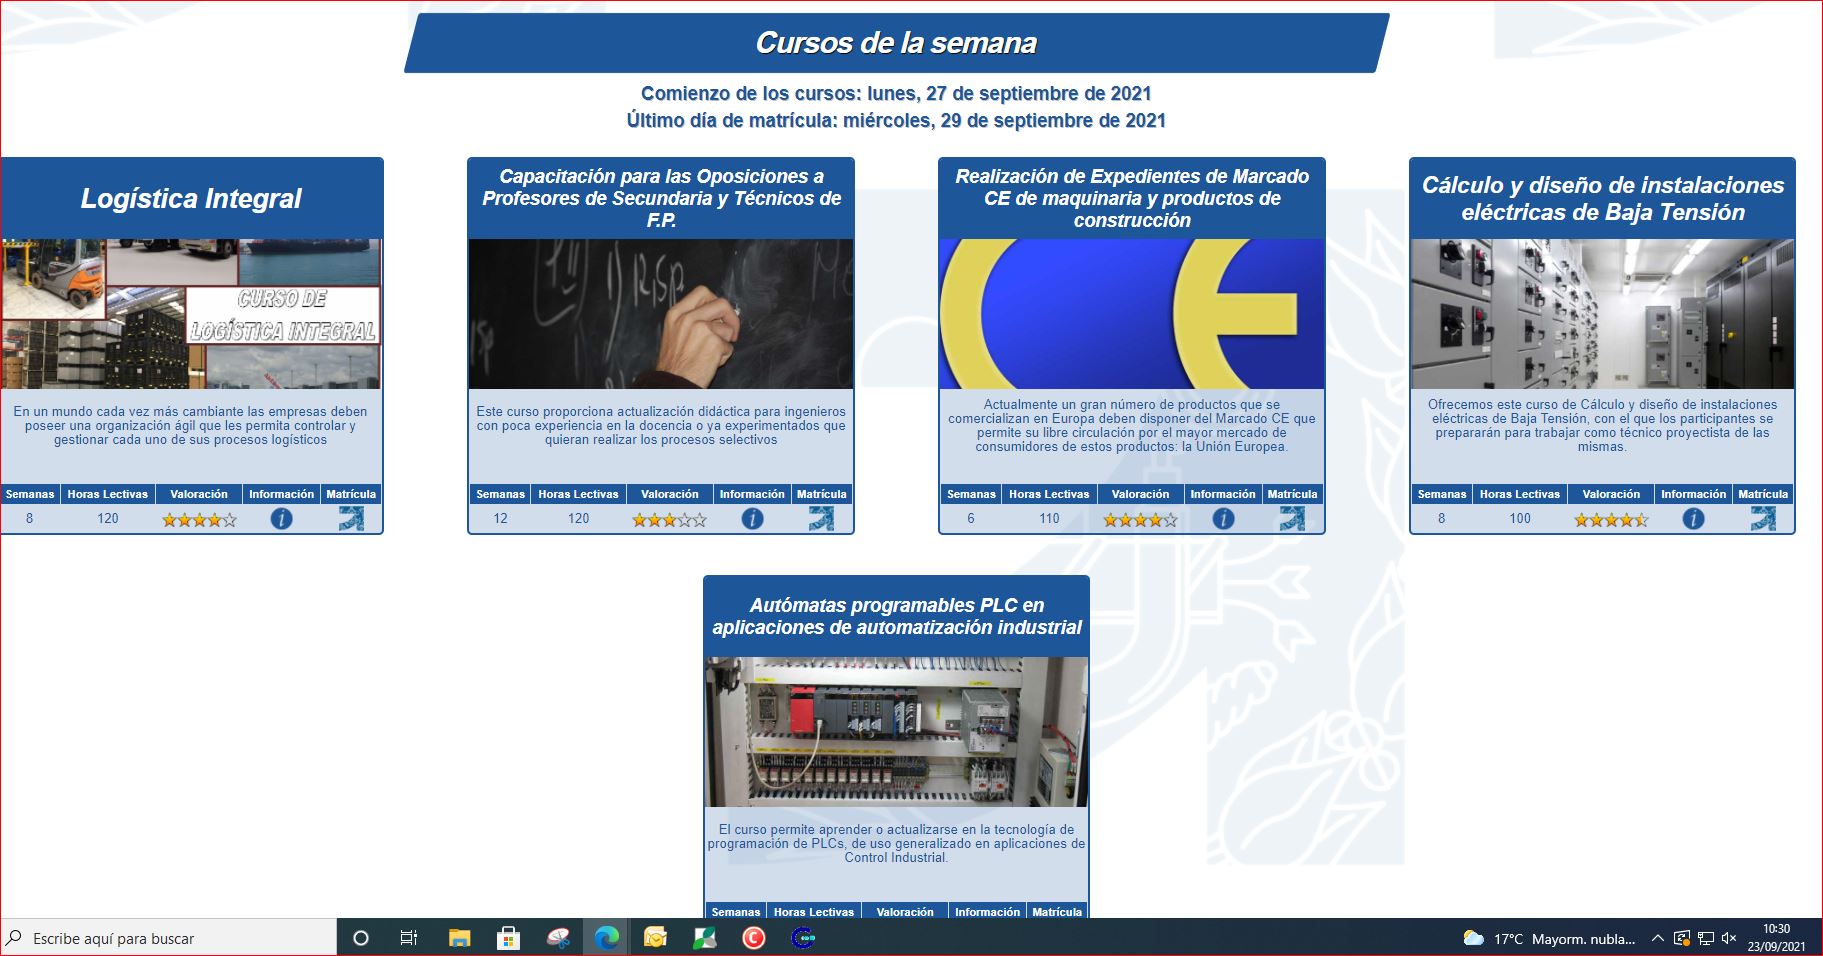Click Matrícula icon for Baja Tensión course
This screenshot has width=1823, height=956.
click(1763, 519)
